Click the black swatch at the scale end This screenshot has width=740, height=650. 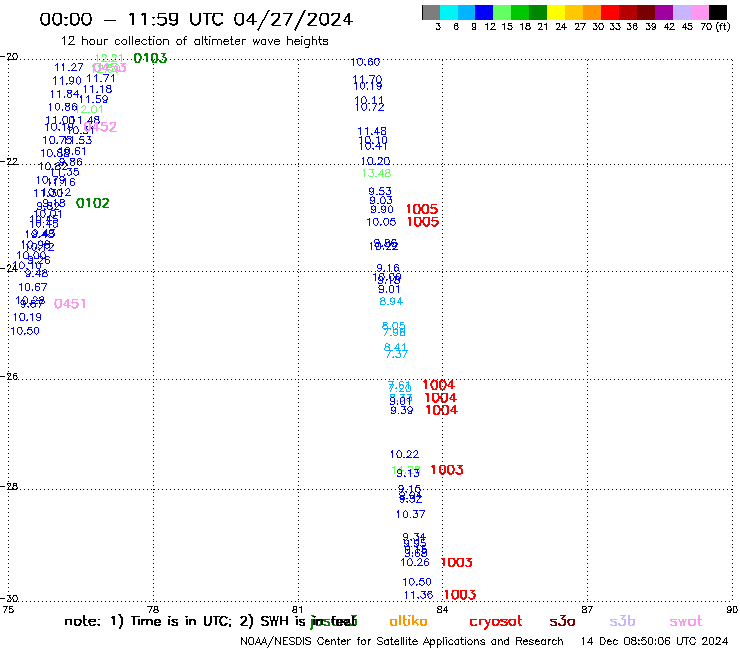pos(717,12)
